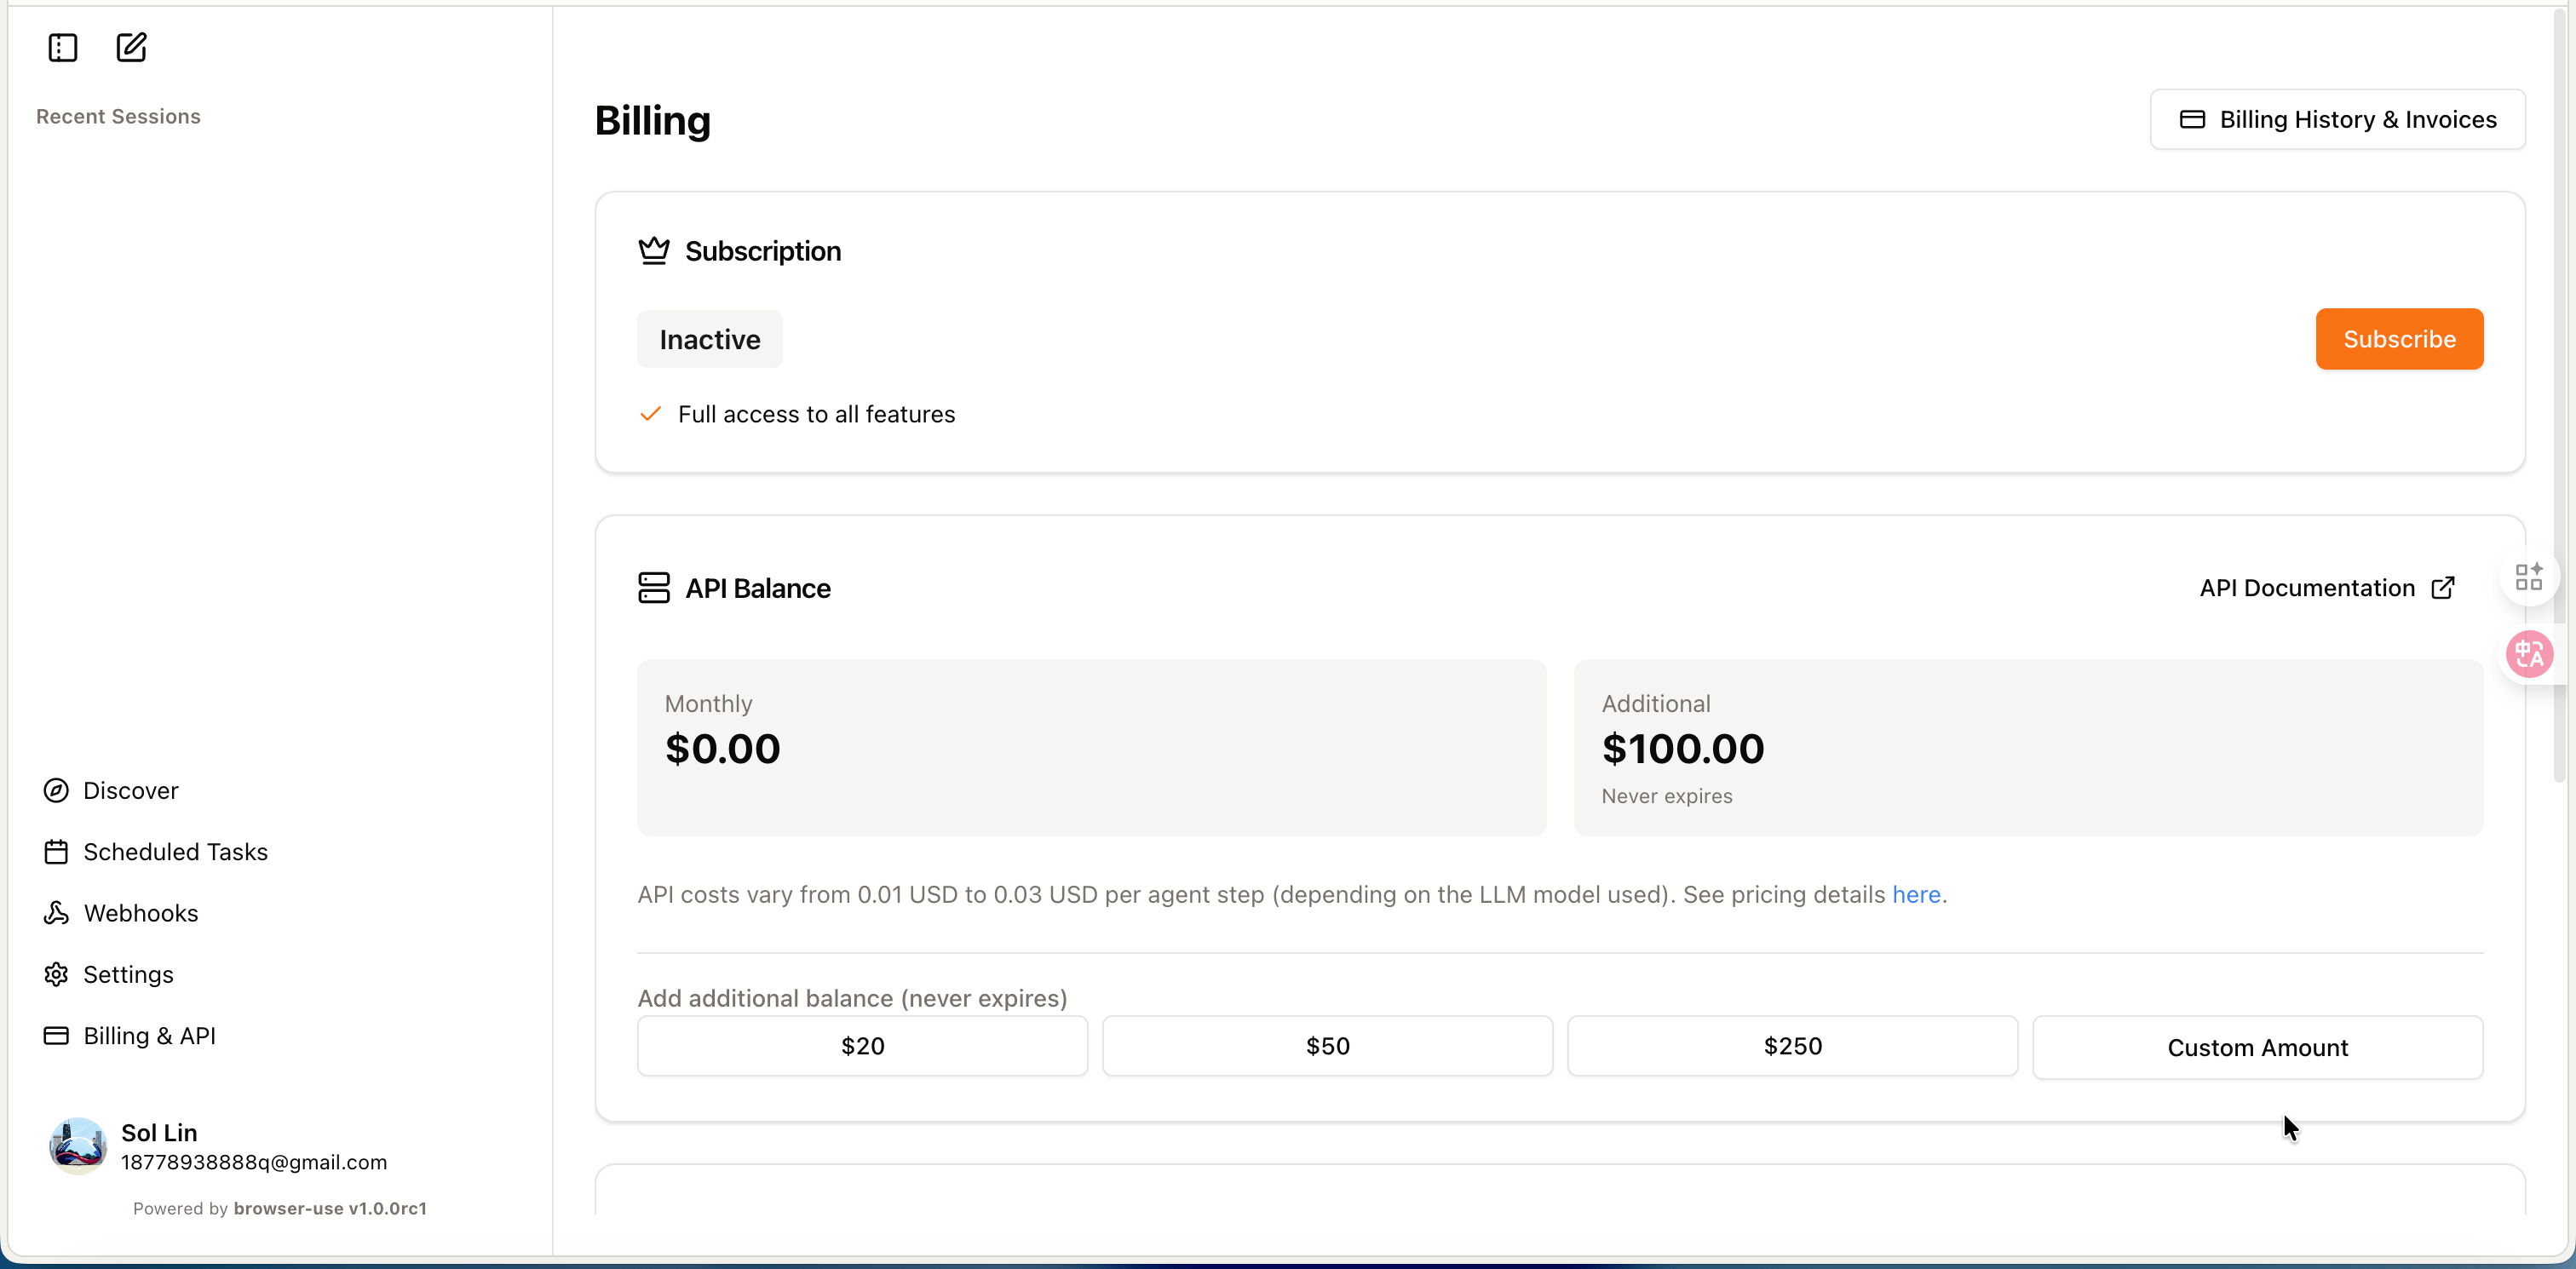Click the Settings gear icon

pos(56,974)
